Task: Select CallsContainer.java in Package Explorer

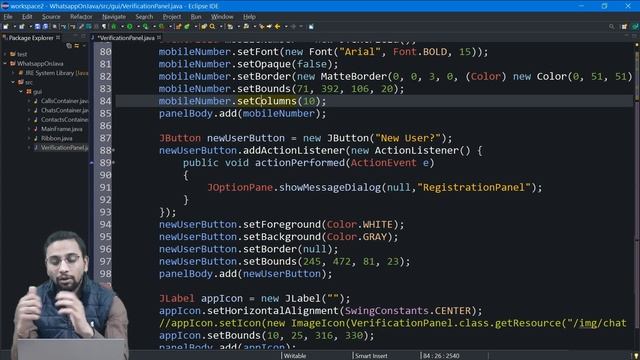Action: [x=64, y=101]
